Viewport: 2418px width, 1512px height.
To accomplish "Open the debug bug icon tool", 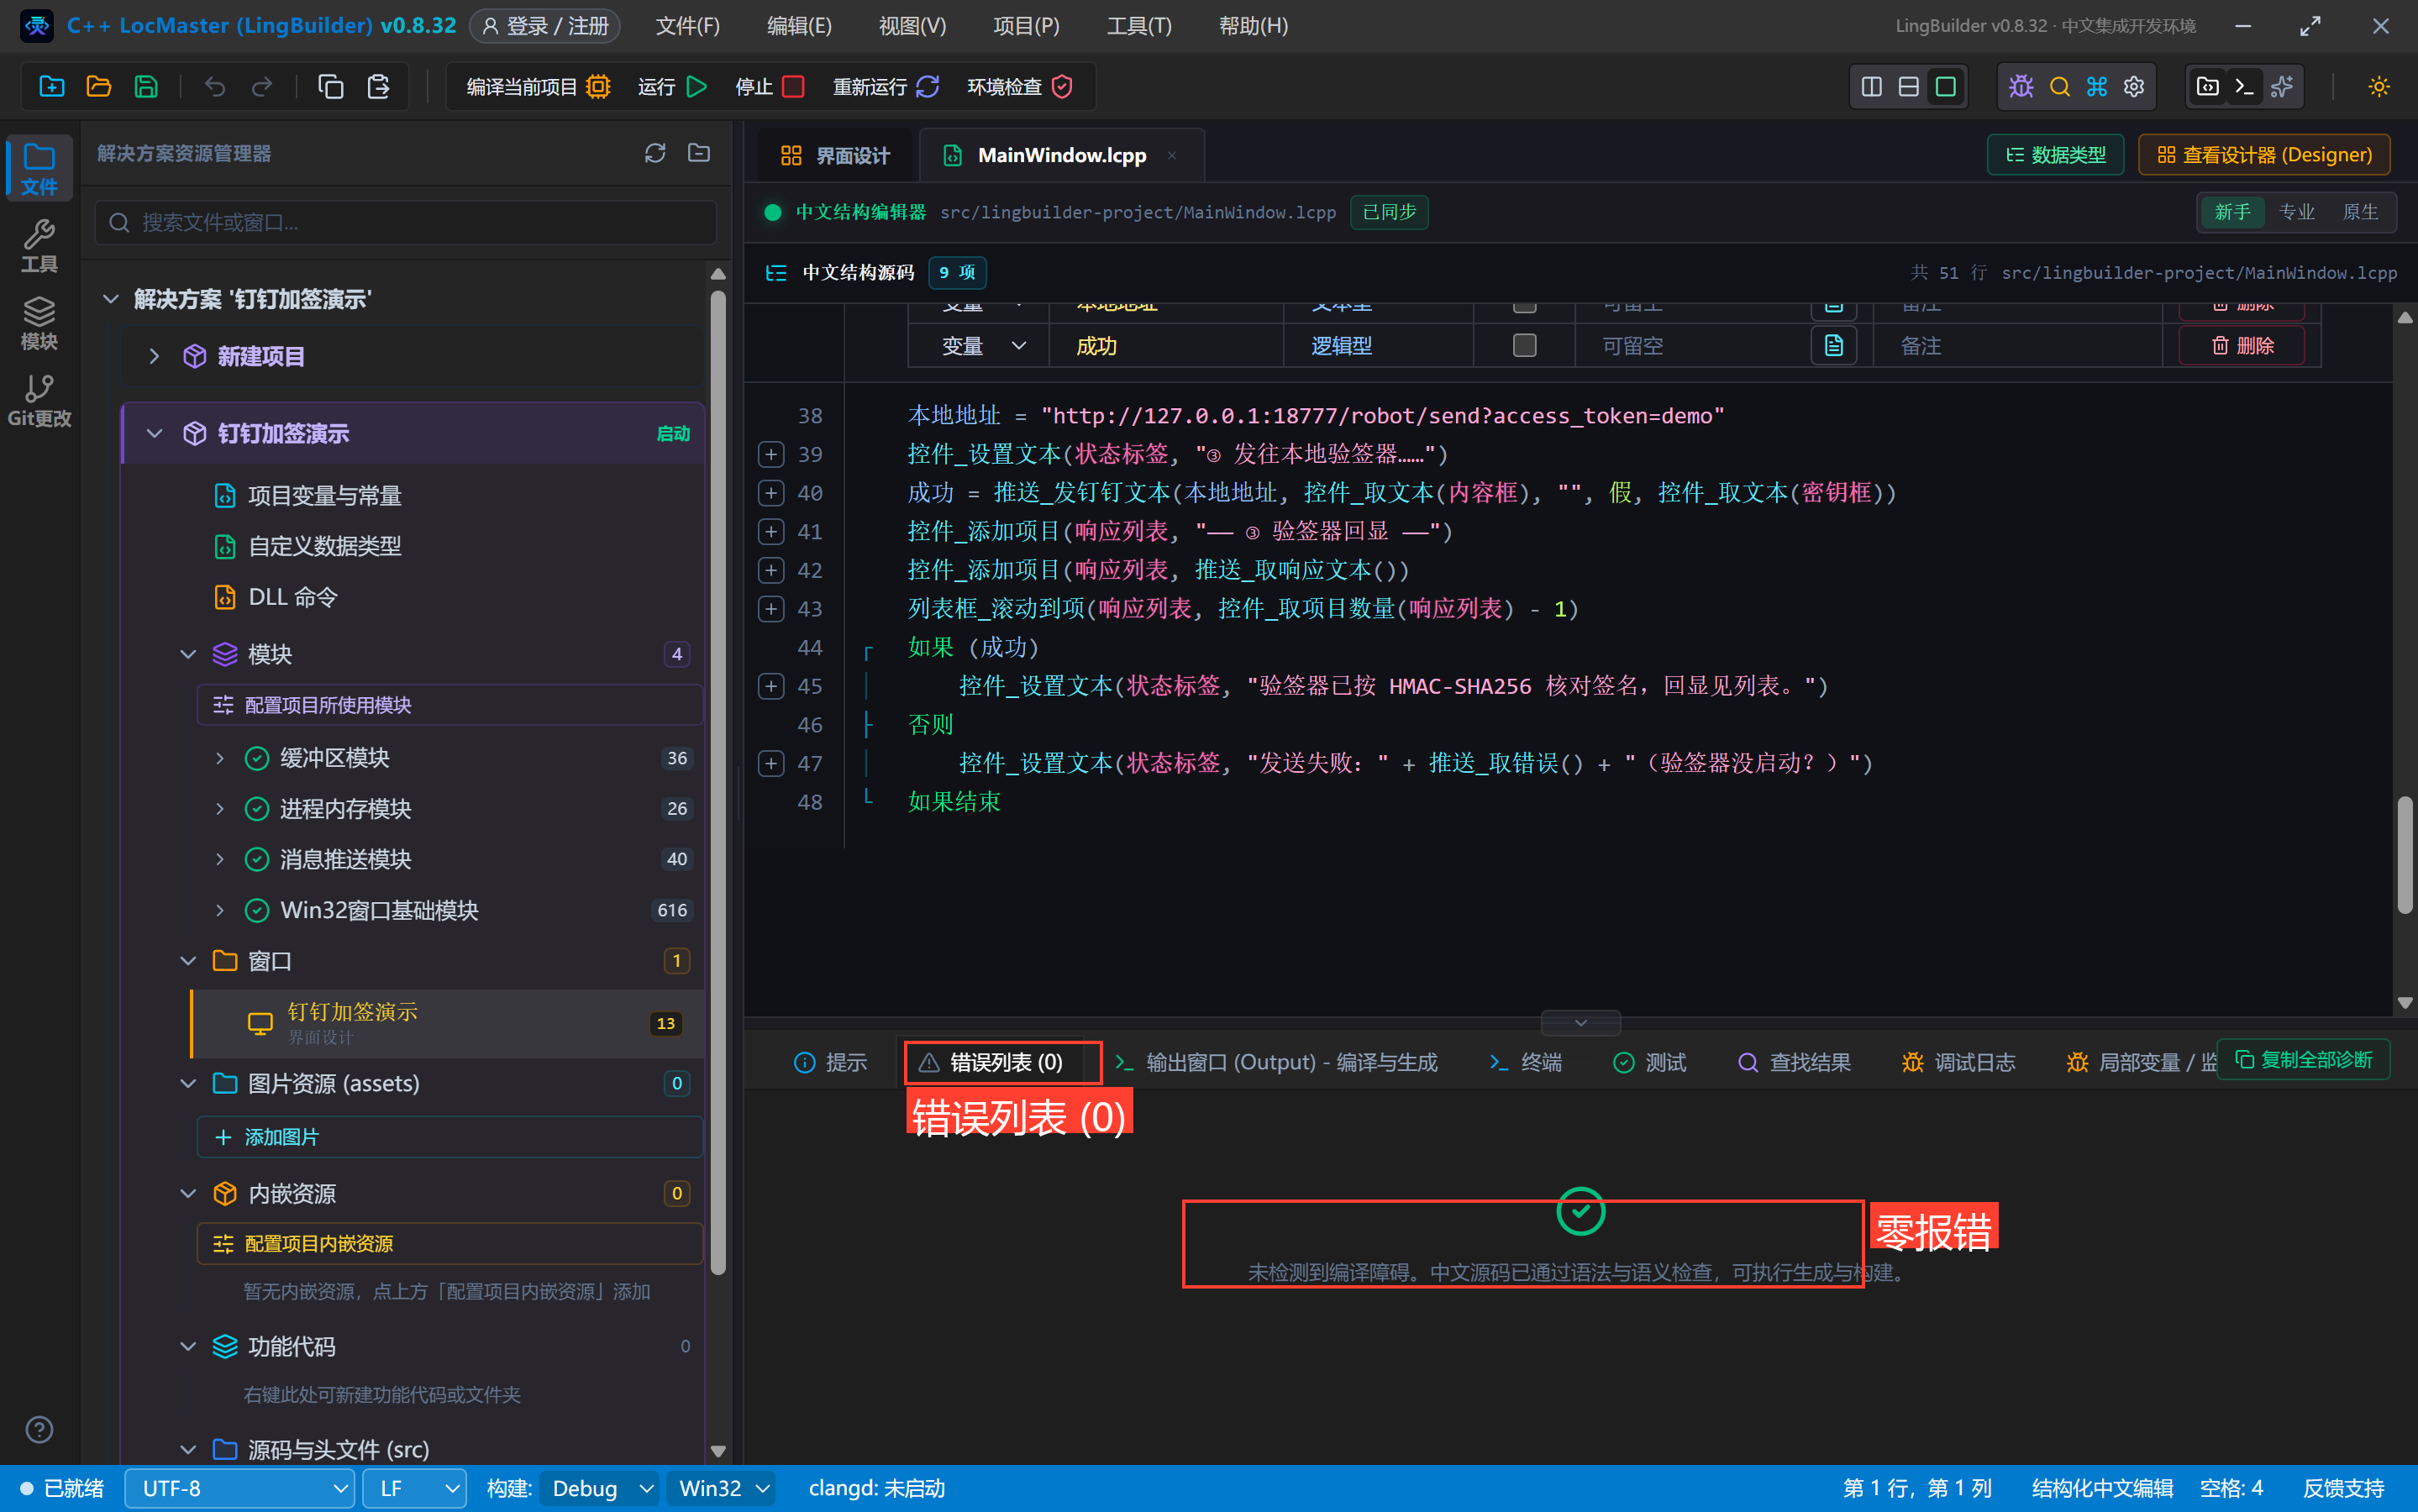I will pos(2021,87).
